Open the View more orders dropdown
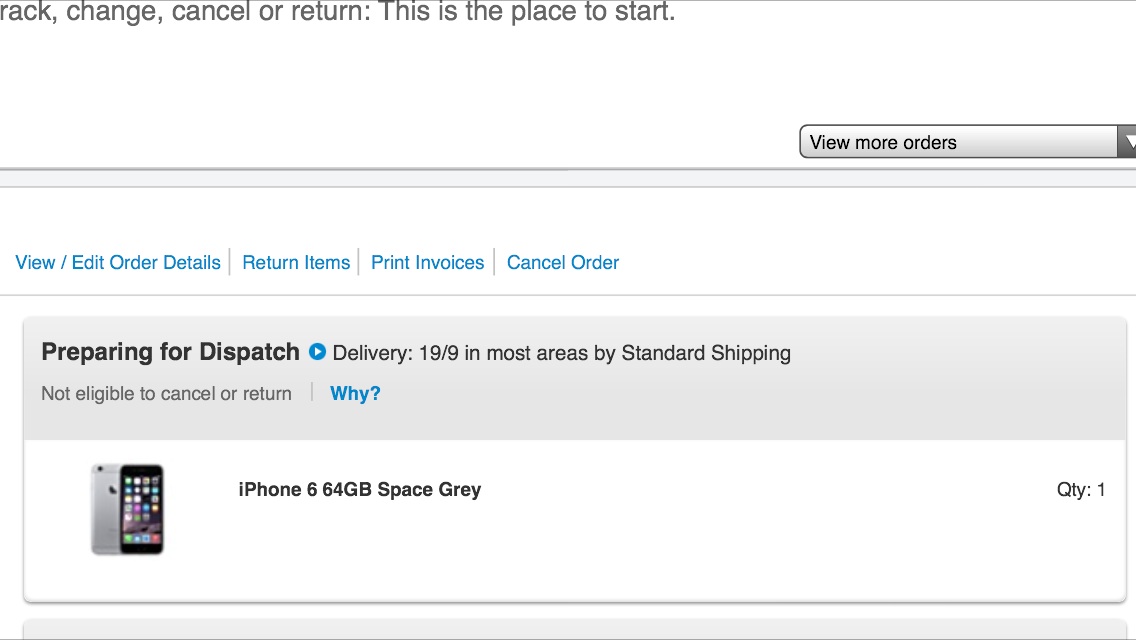 tap(967, 141)
